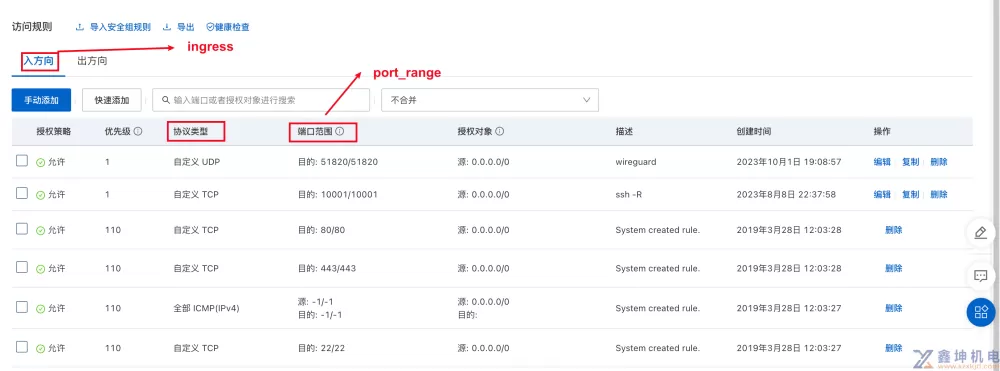Click 删除 for the wireguard rule
Image resolution: width=1000 pixels, height=371 pixels.
[x=939, y=162]
